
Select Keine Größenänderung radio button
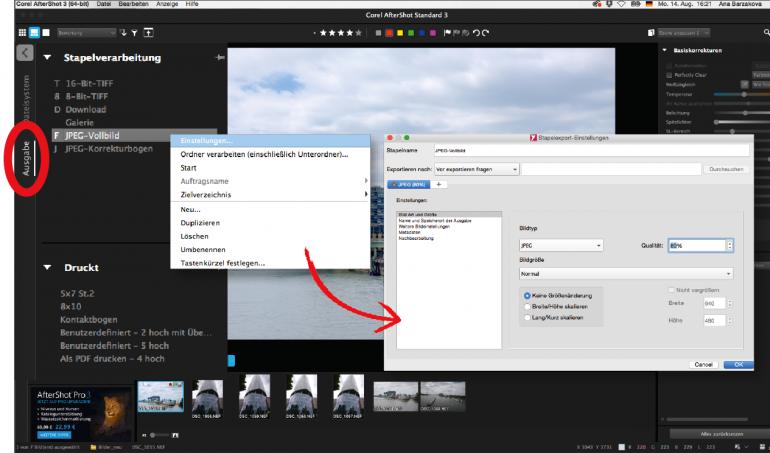coord(527,296)
